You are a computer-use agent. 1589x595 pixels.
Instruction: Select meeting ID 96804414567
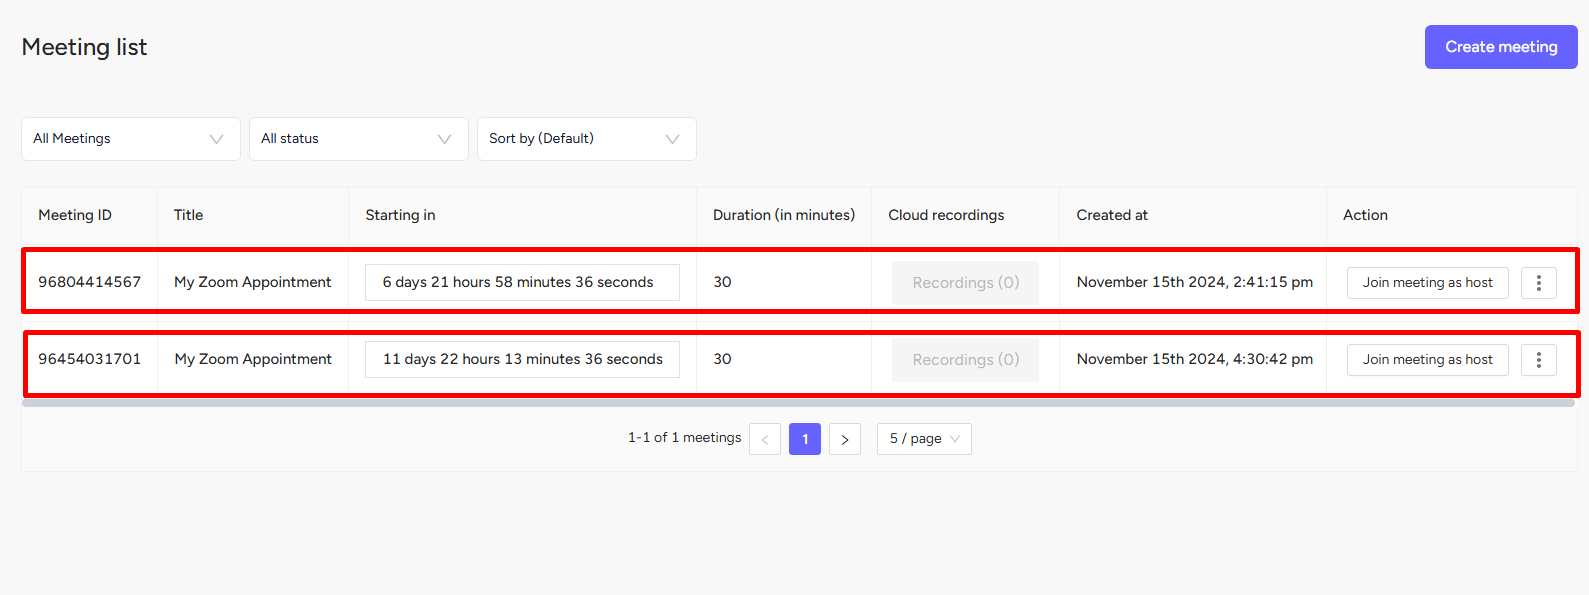(90, 282)
